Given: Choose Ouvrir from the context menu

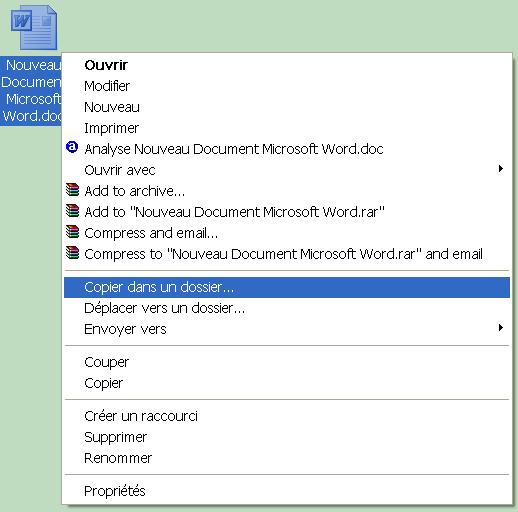Looking at the screenshot, I should 287,65.
